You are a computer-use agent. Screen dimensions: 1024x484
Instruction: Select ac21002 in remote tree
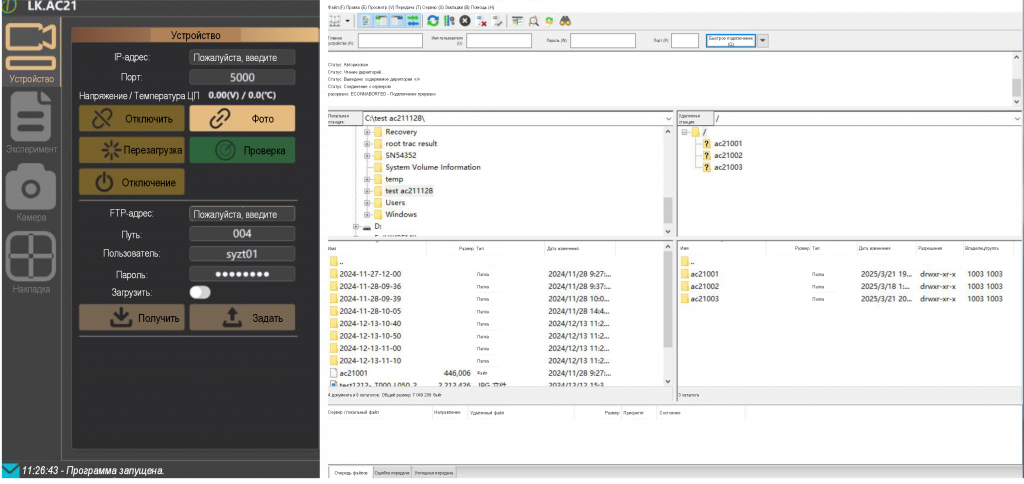(728, 155)
